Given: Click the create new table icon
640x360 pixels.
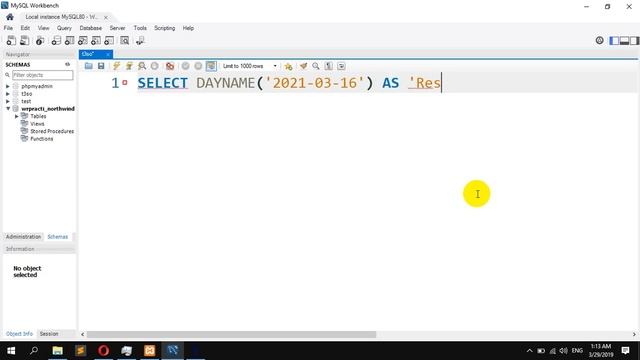Looking at the screenshot, I should [x=69, y=40].
